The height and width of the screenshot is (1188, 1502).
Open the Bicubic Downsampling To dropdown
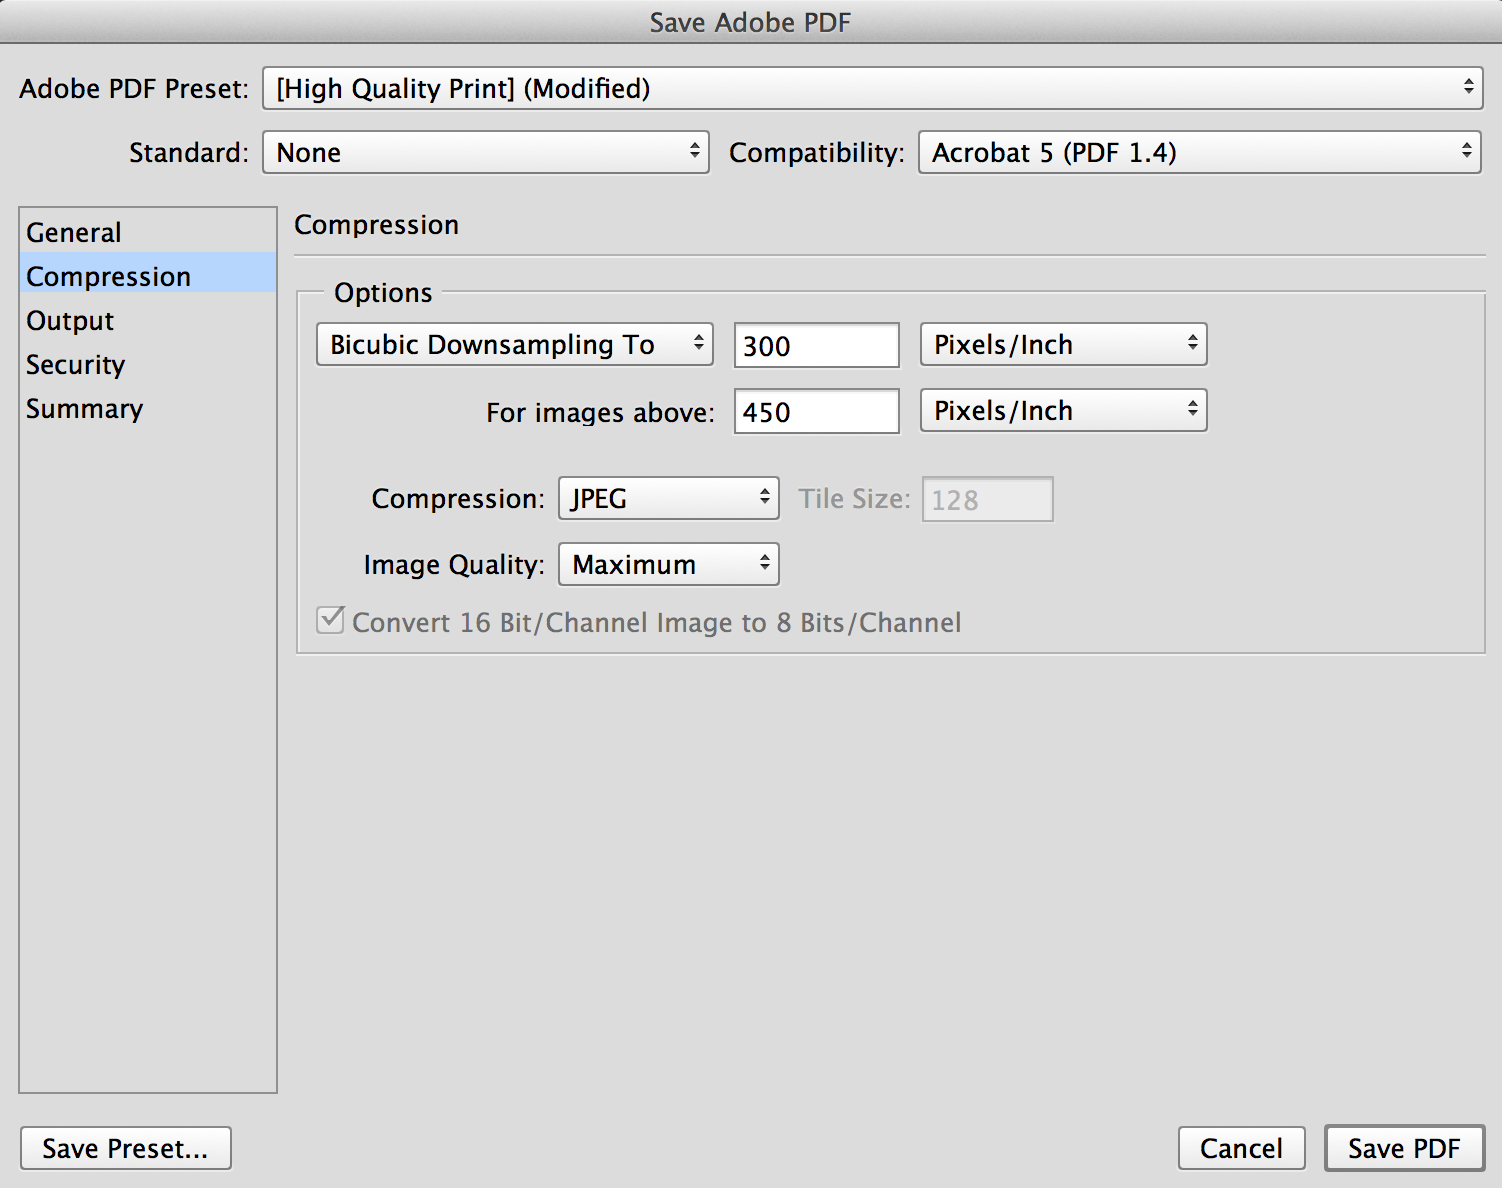point(515,344)
